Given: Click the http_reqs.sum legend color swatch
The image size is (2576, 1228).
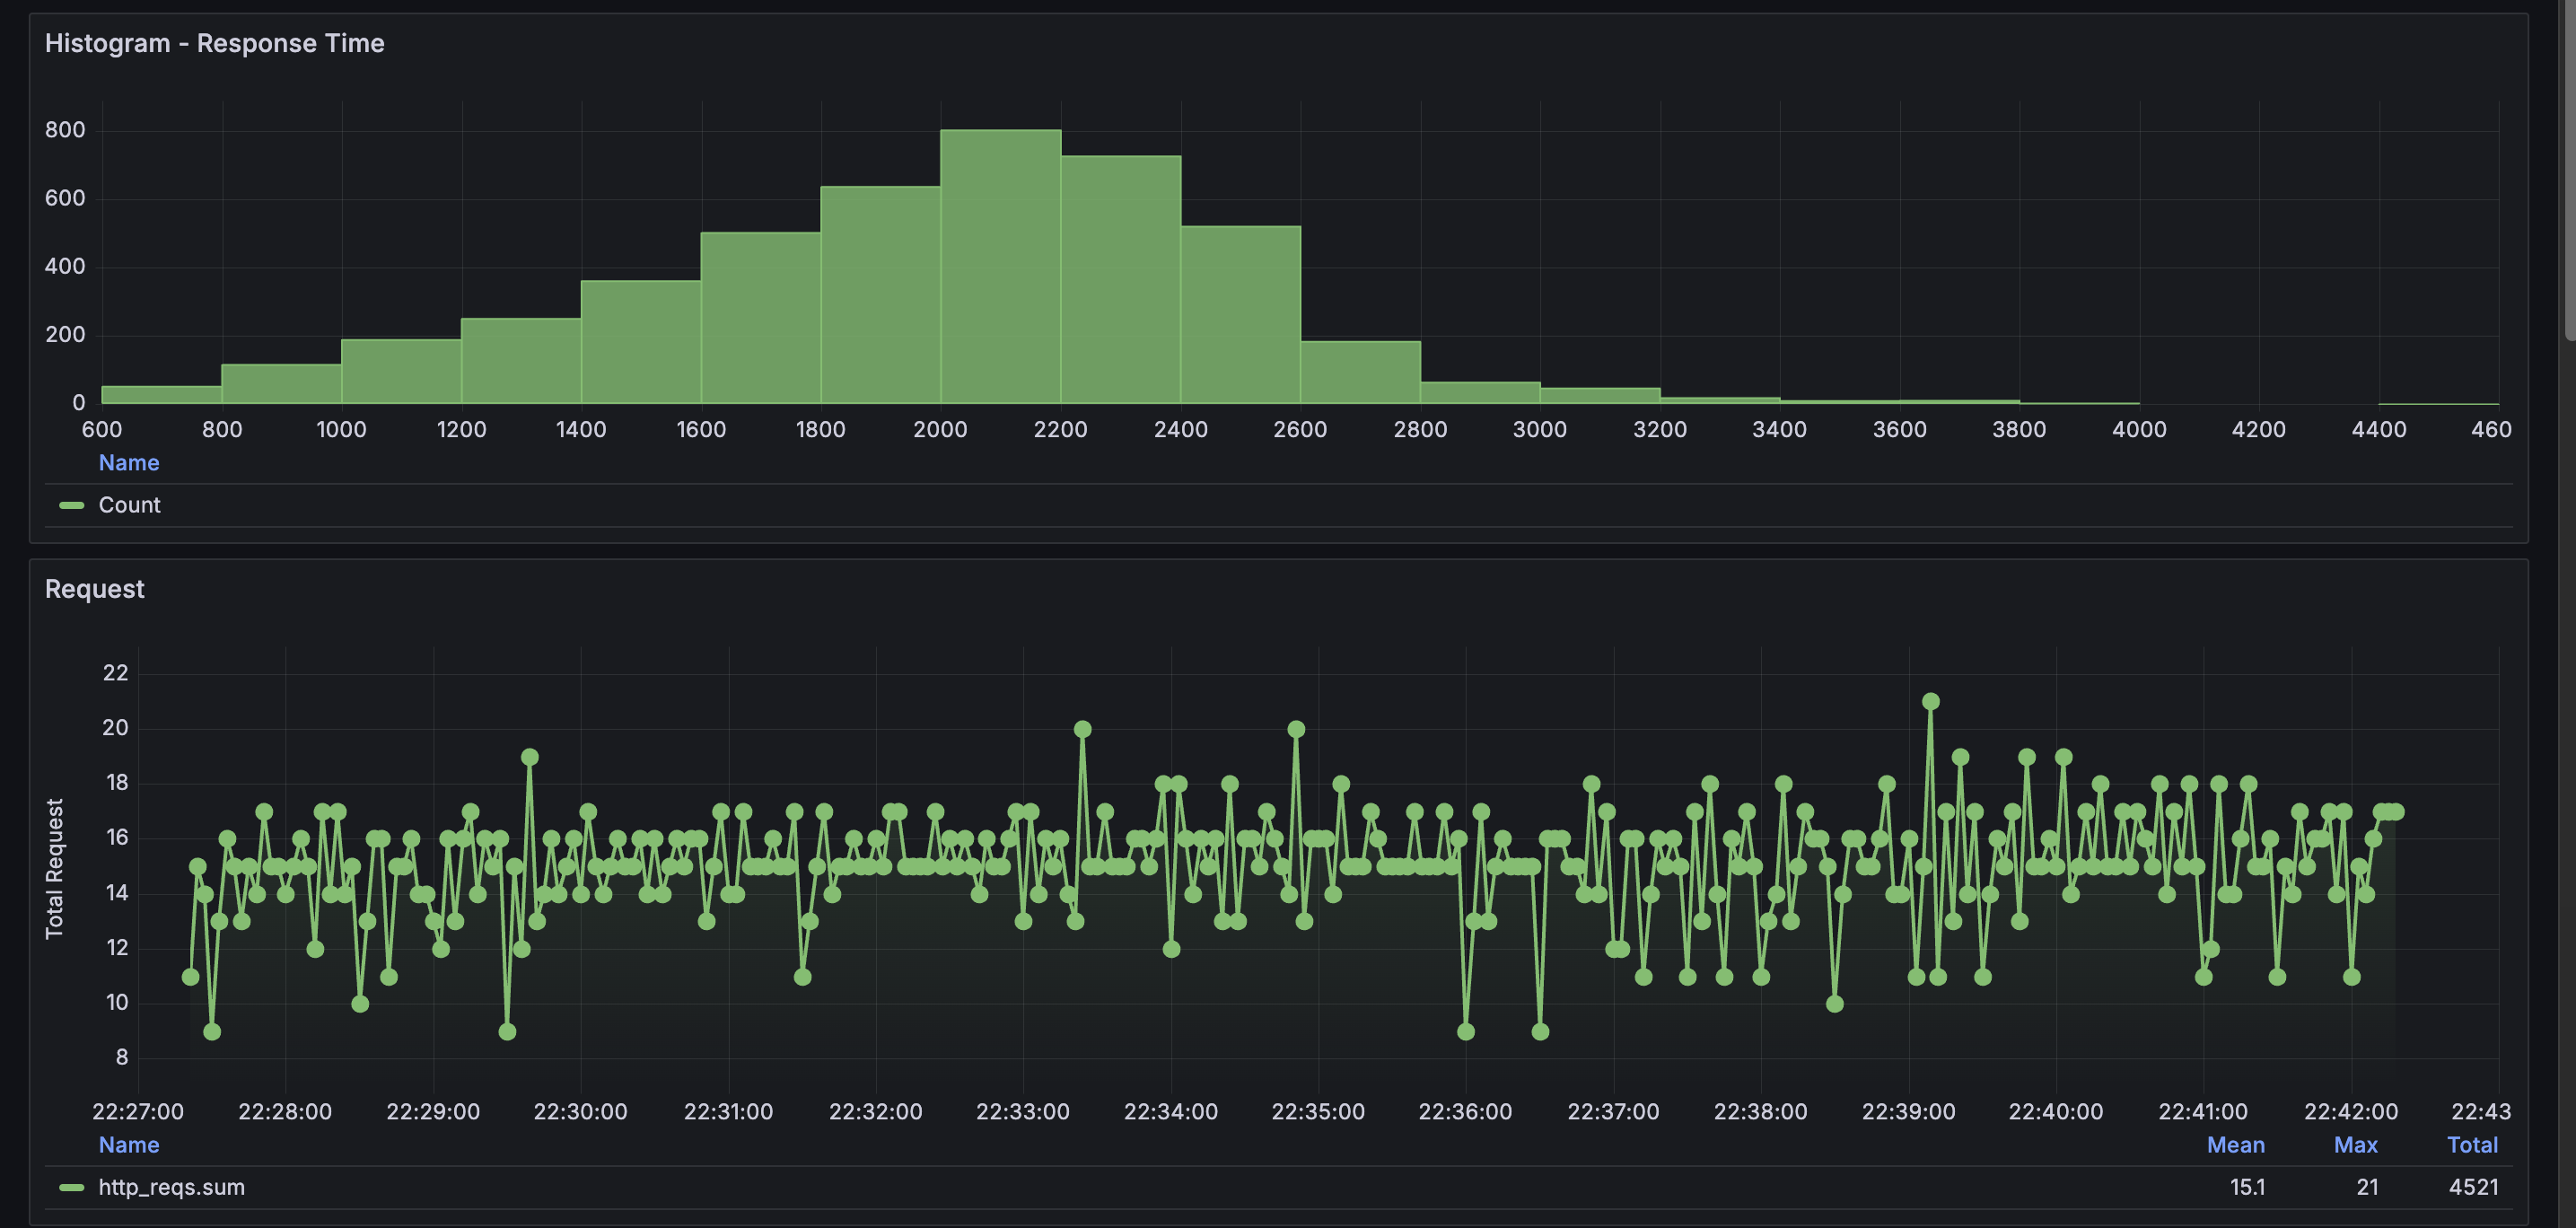Looking at the screenshot, I should 72,1187.
